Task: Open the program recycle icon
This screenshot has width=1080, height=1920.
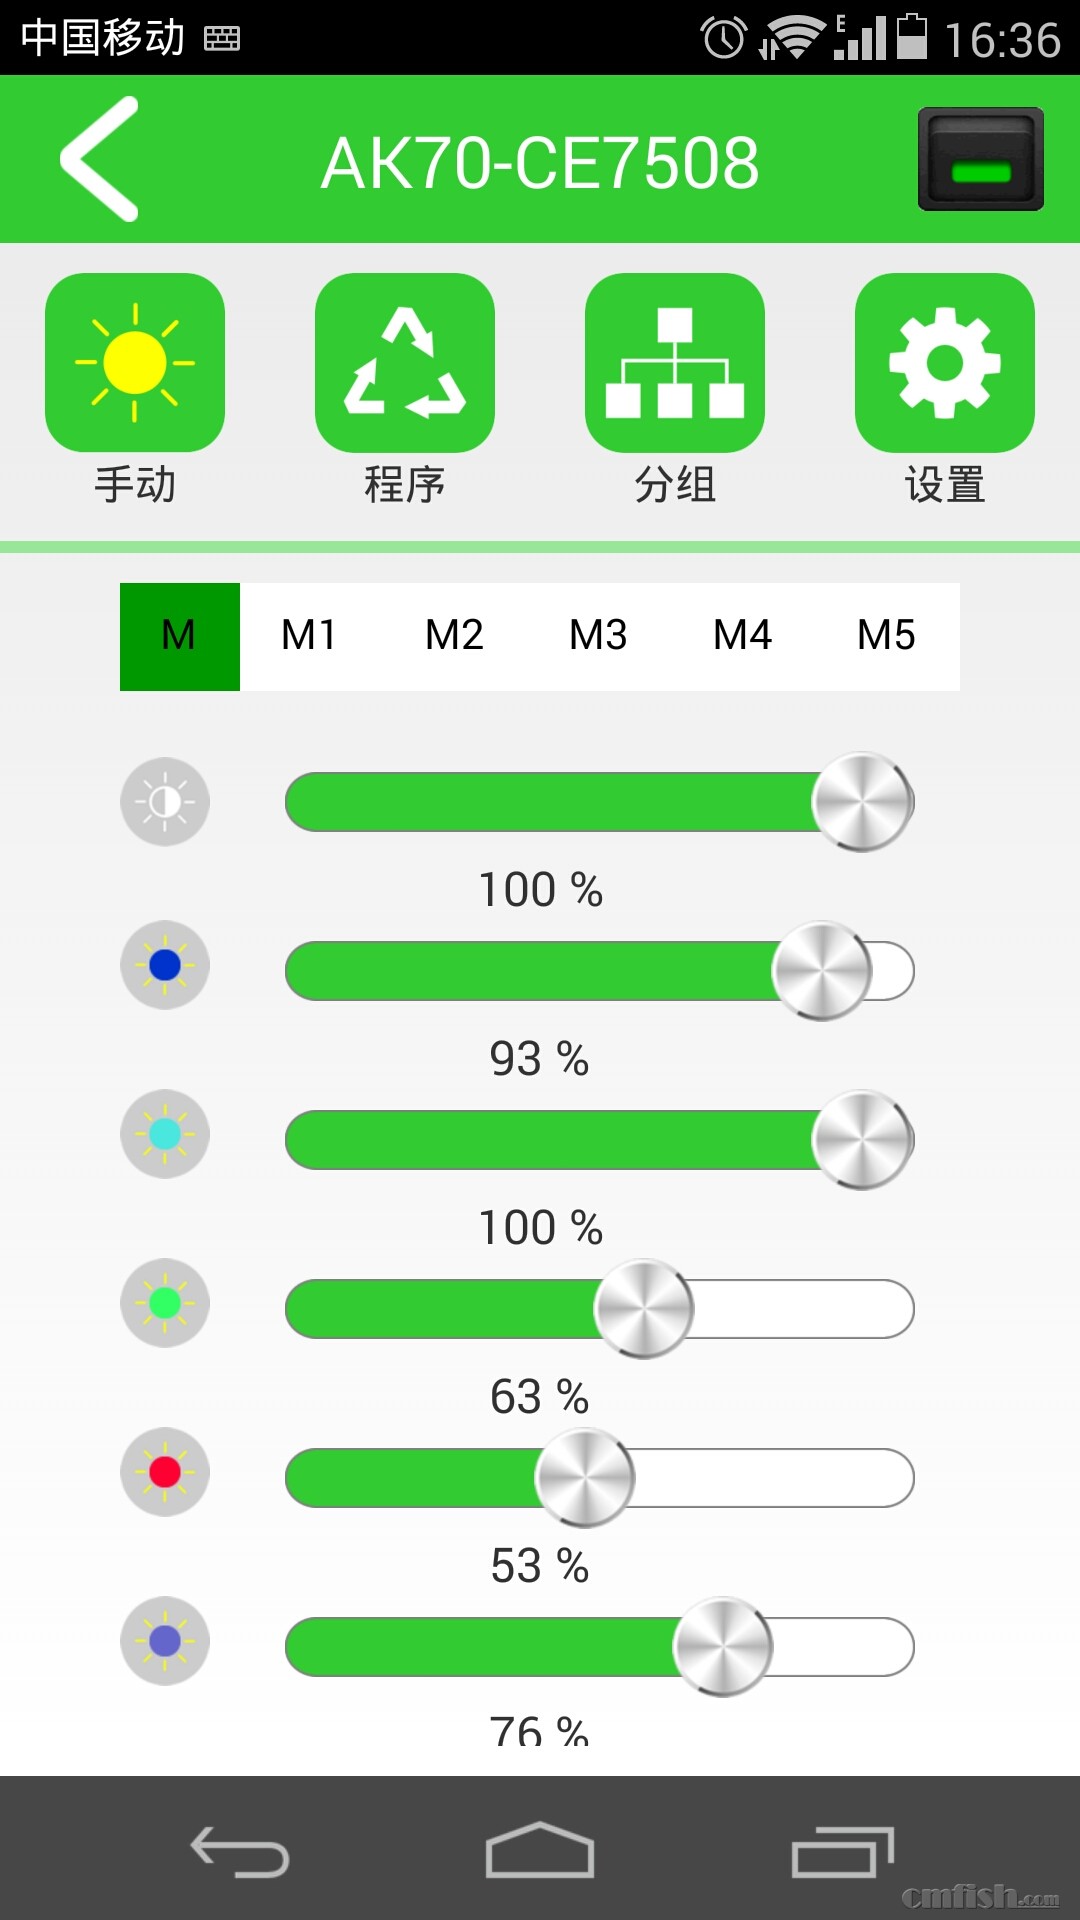Action: pyautogui.click(x=405, y=363)
